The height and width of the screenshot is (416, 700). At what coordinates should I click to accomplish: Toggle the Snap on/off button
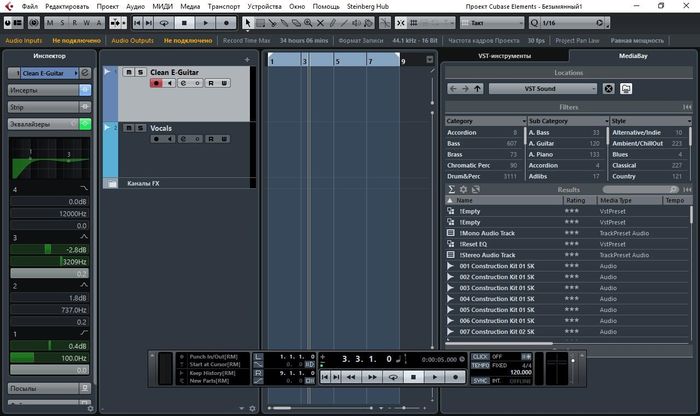click(401, 23)
